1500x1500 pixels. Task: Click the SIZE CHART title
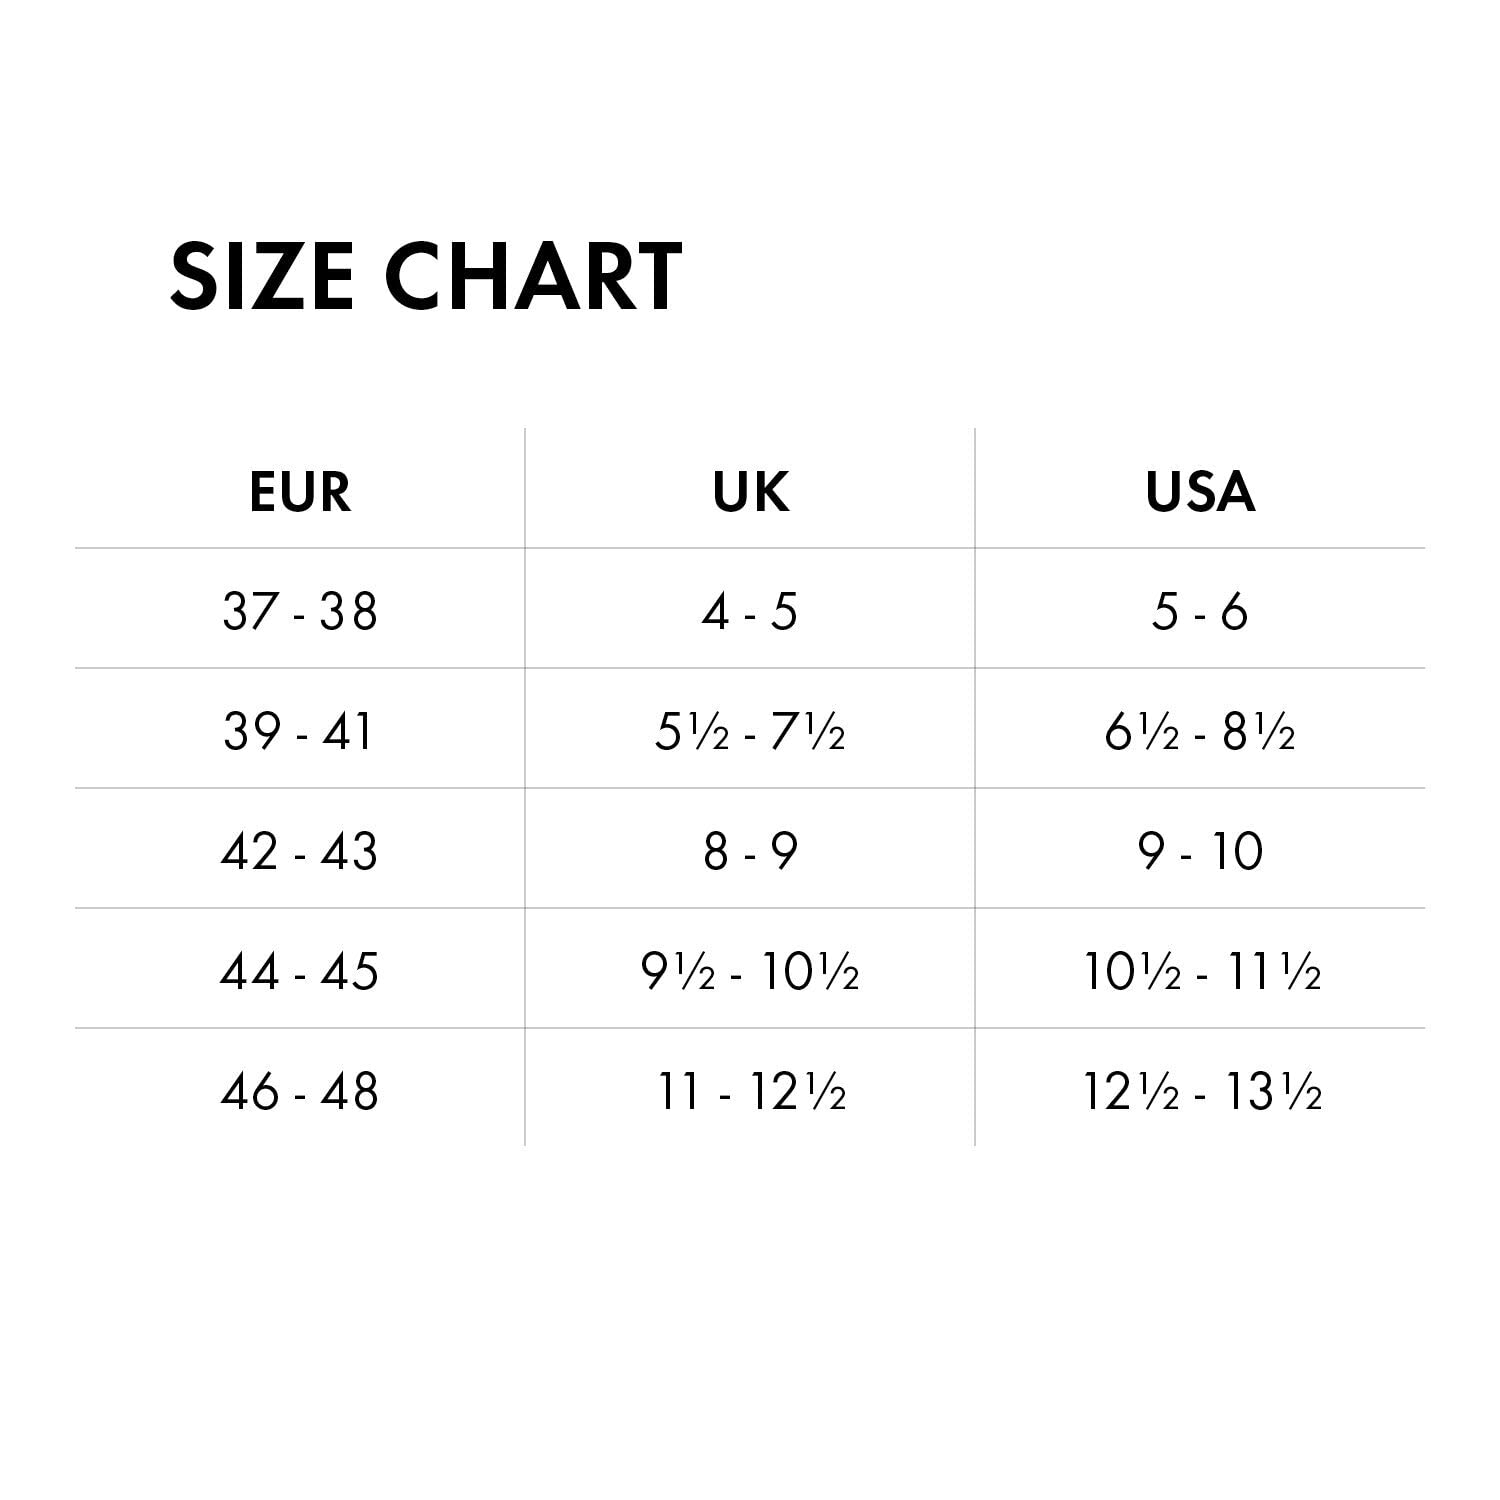[x=426, y=275]
